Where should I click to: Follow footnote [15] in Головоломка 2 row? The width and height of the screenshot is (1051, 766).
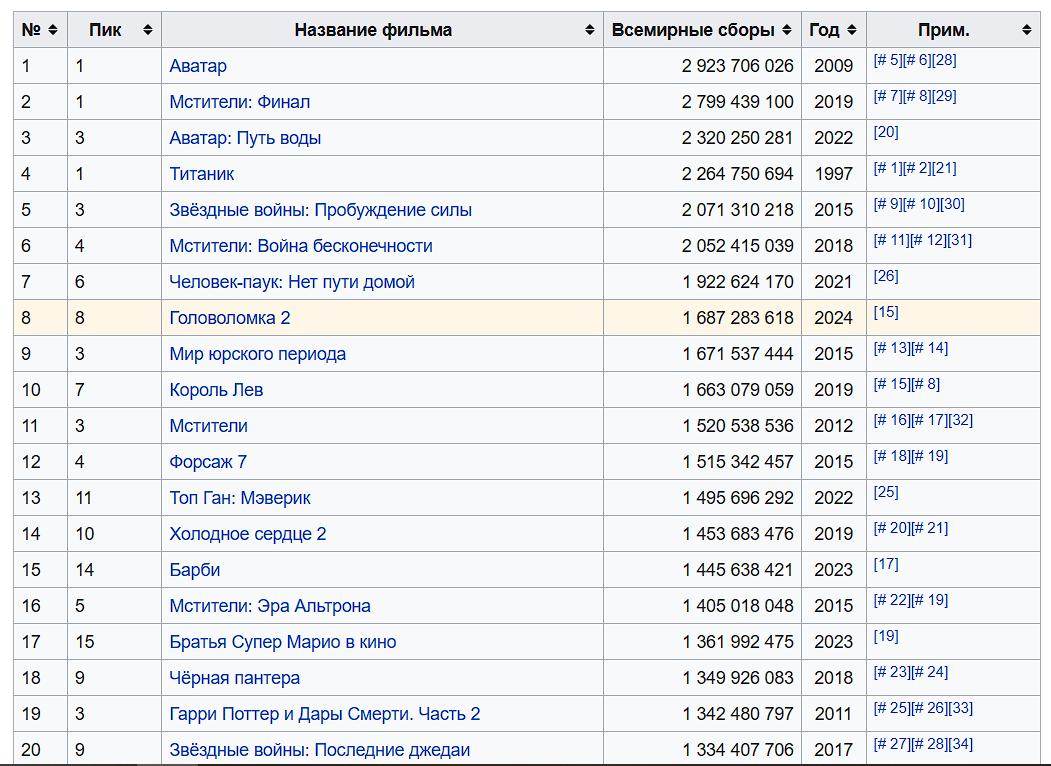(x=885, y=312)
